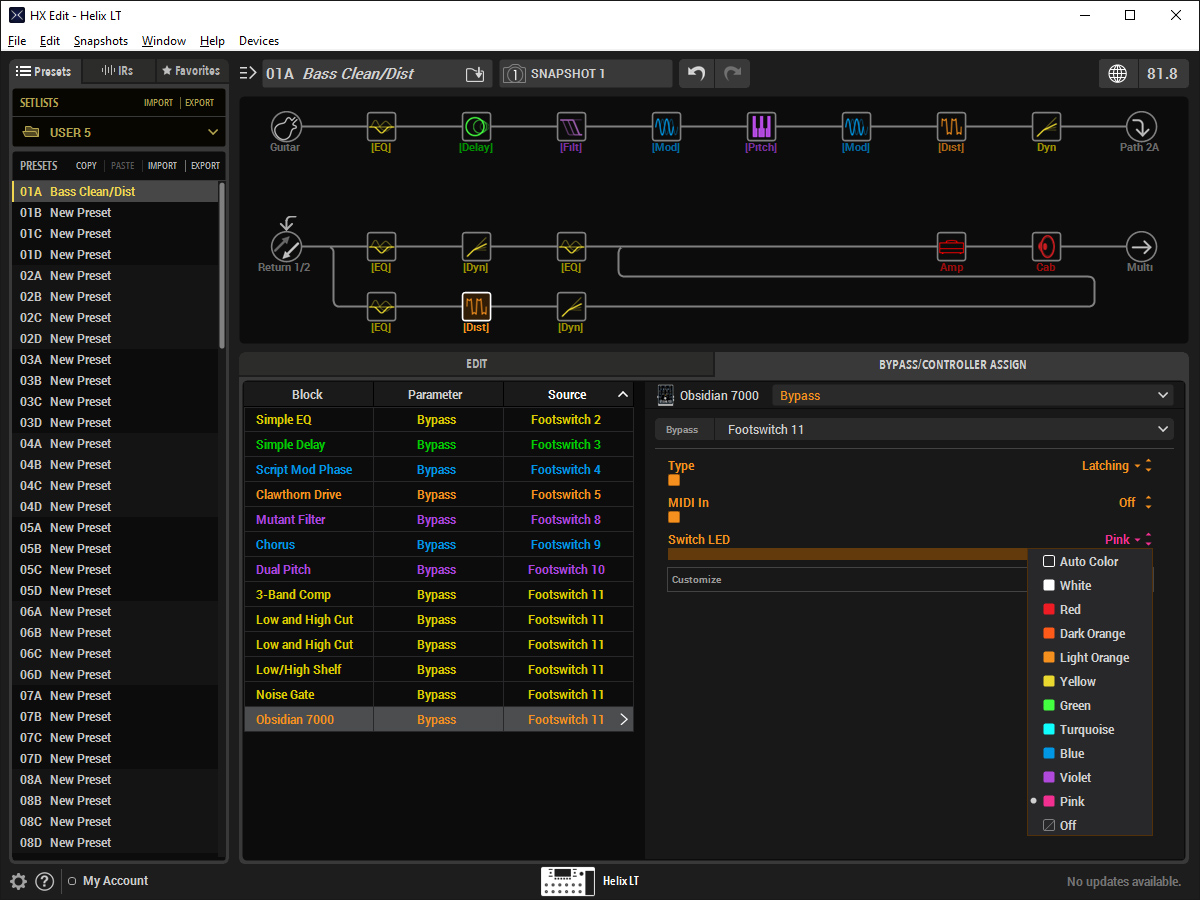
Task: Undo the last edit
Action: click(697, 74)
